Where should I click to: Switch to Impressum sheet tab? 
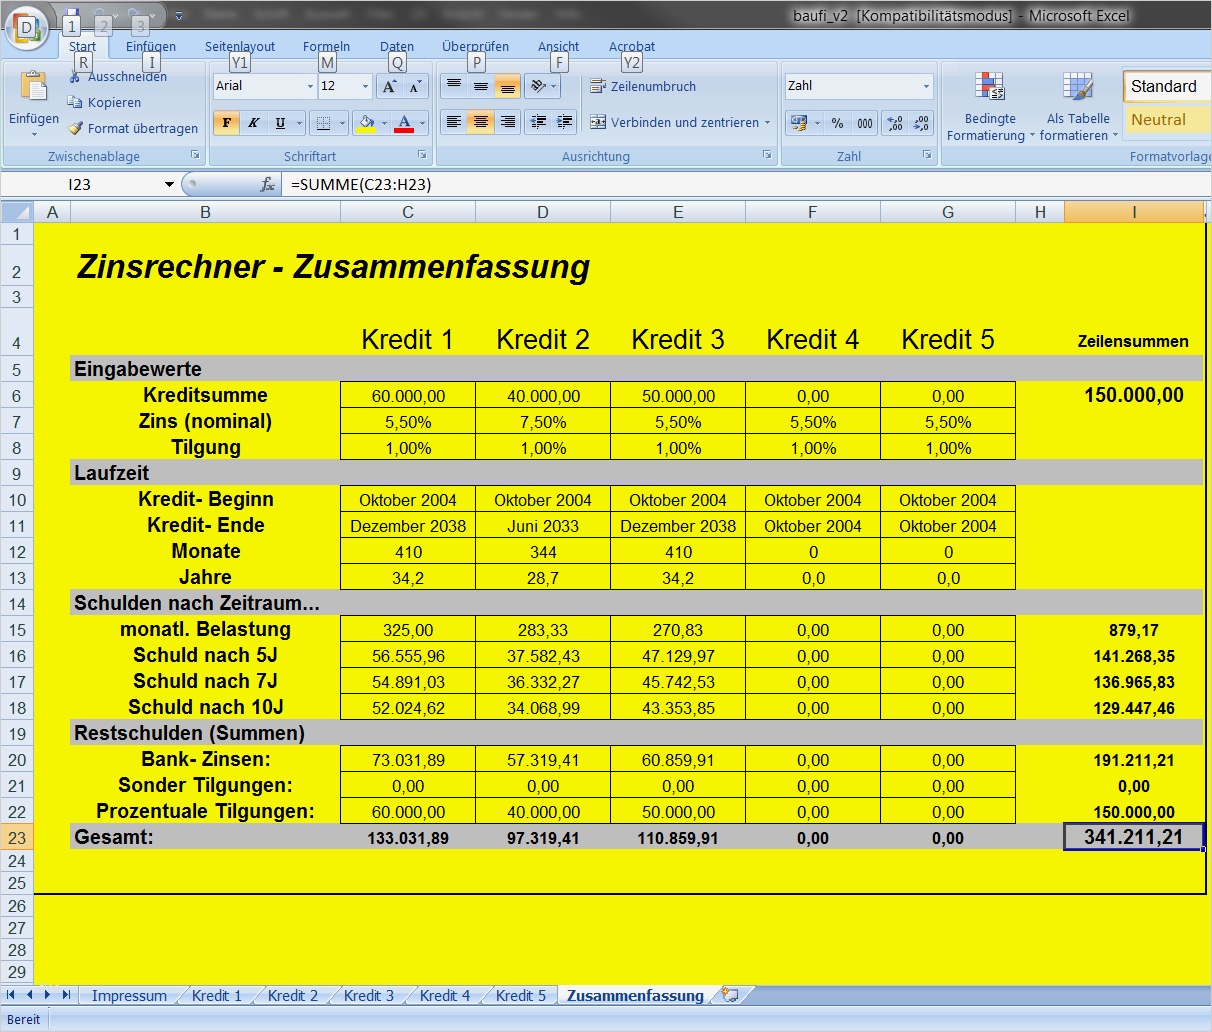(x=129, y=995)
